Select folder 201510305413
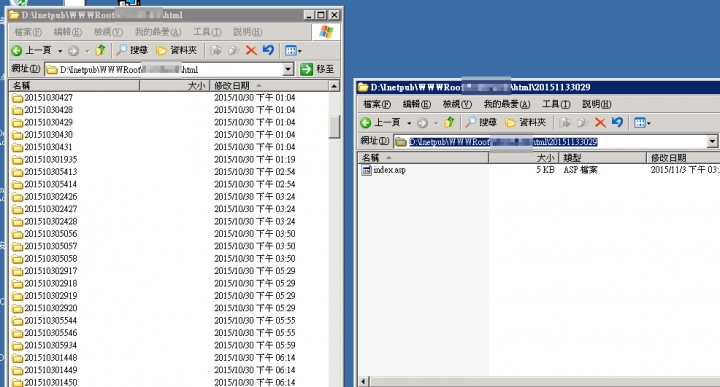Screen dimensions: 720x387 point(45,172)
